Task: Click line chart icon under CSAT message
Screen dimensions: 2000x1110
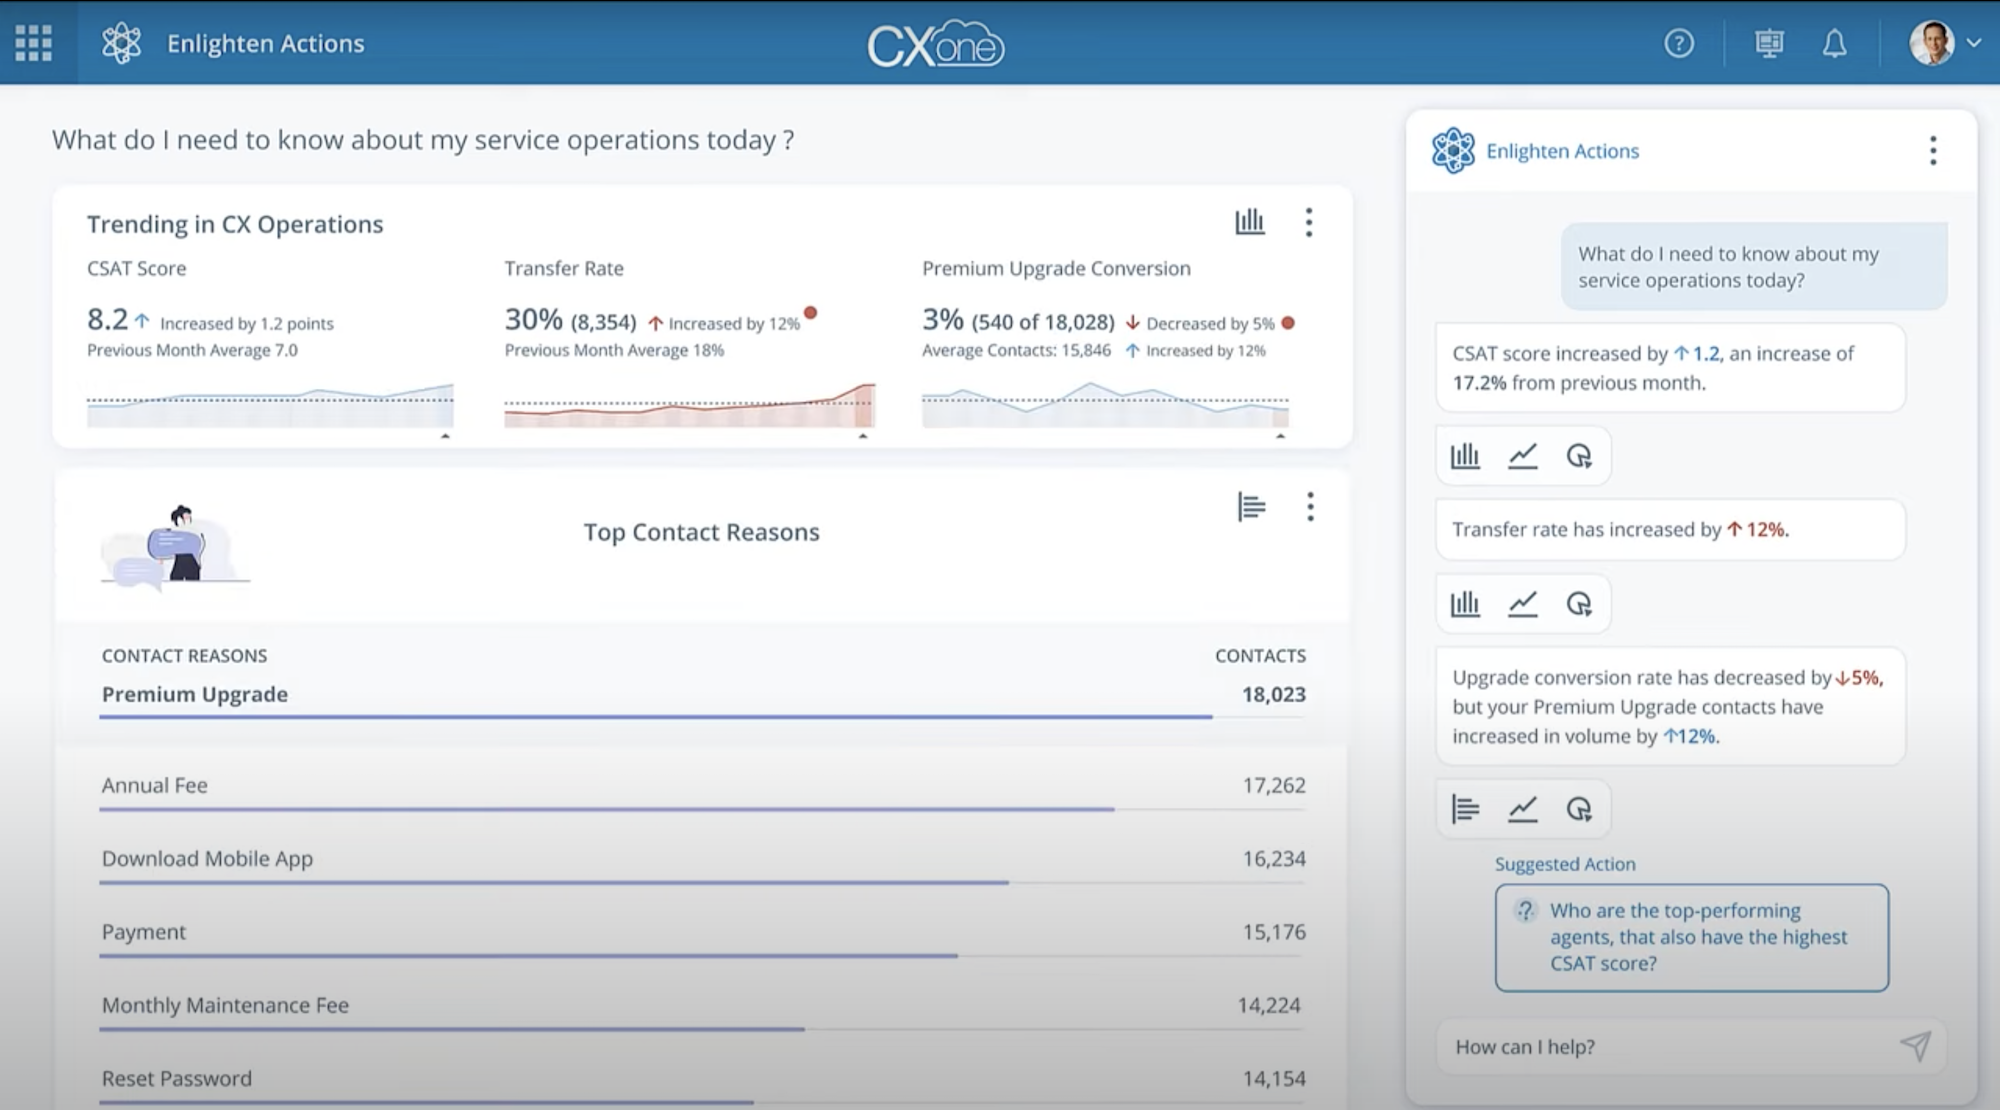Action: click(x=1522, y=456)
